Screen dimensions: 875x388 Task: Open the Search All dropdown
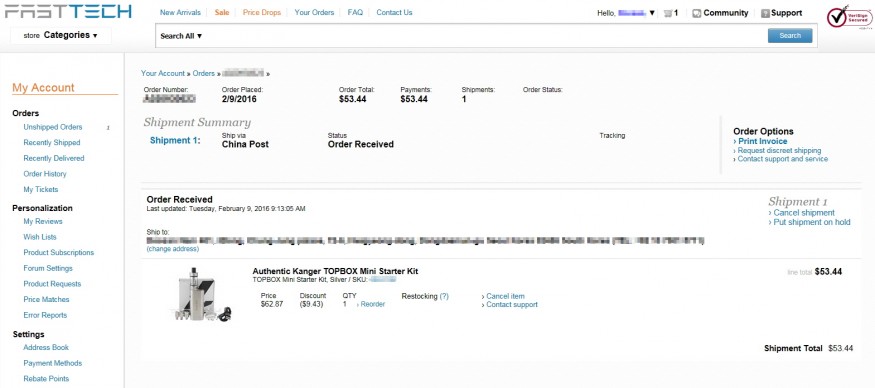[181, 36]
